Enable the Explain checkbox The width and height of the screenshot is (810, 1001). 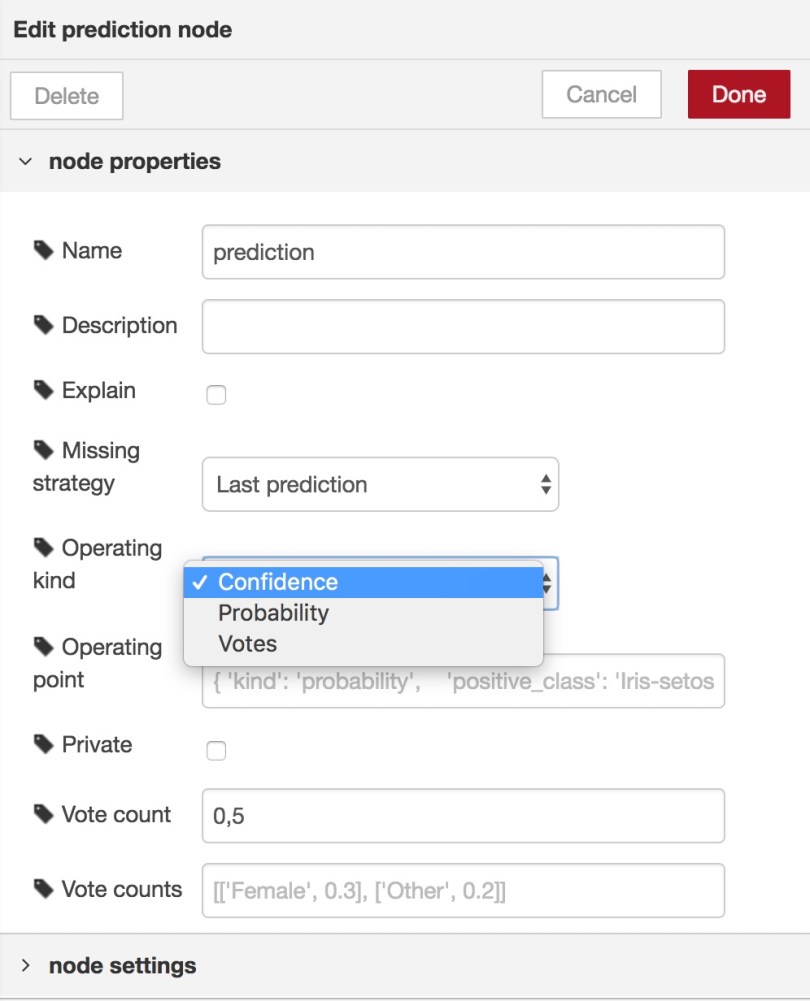coord(216,395)
